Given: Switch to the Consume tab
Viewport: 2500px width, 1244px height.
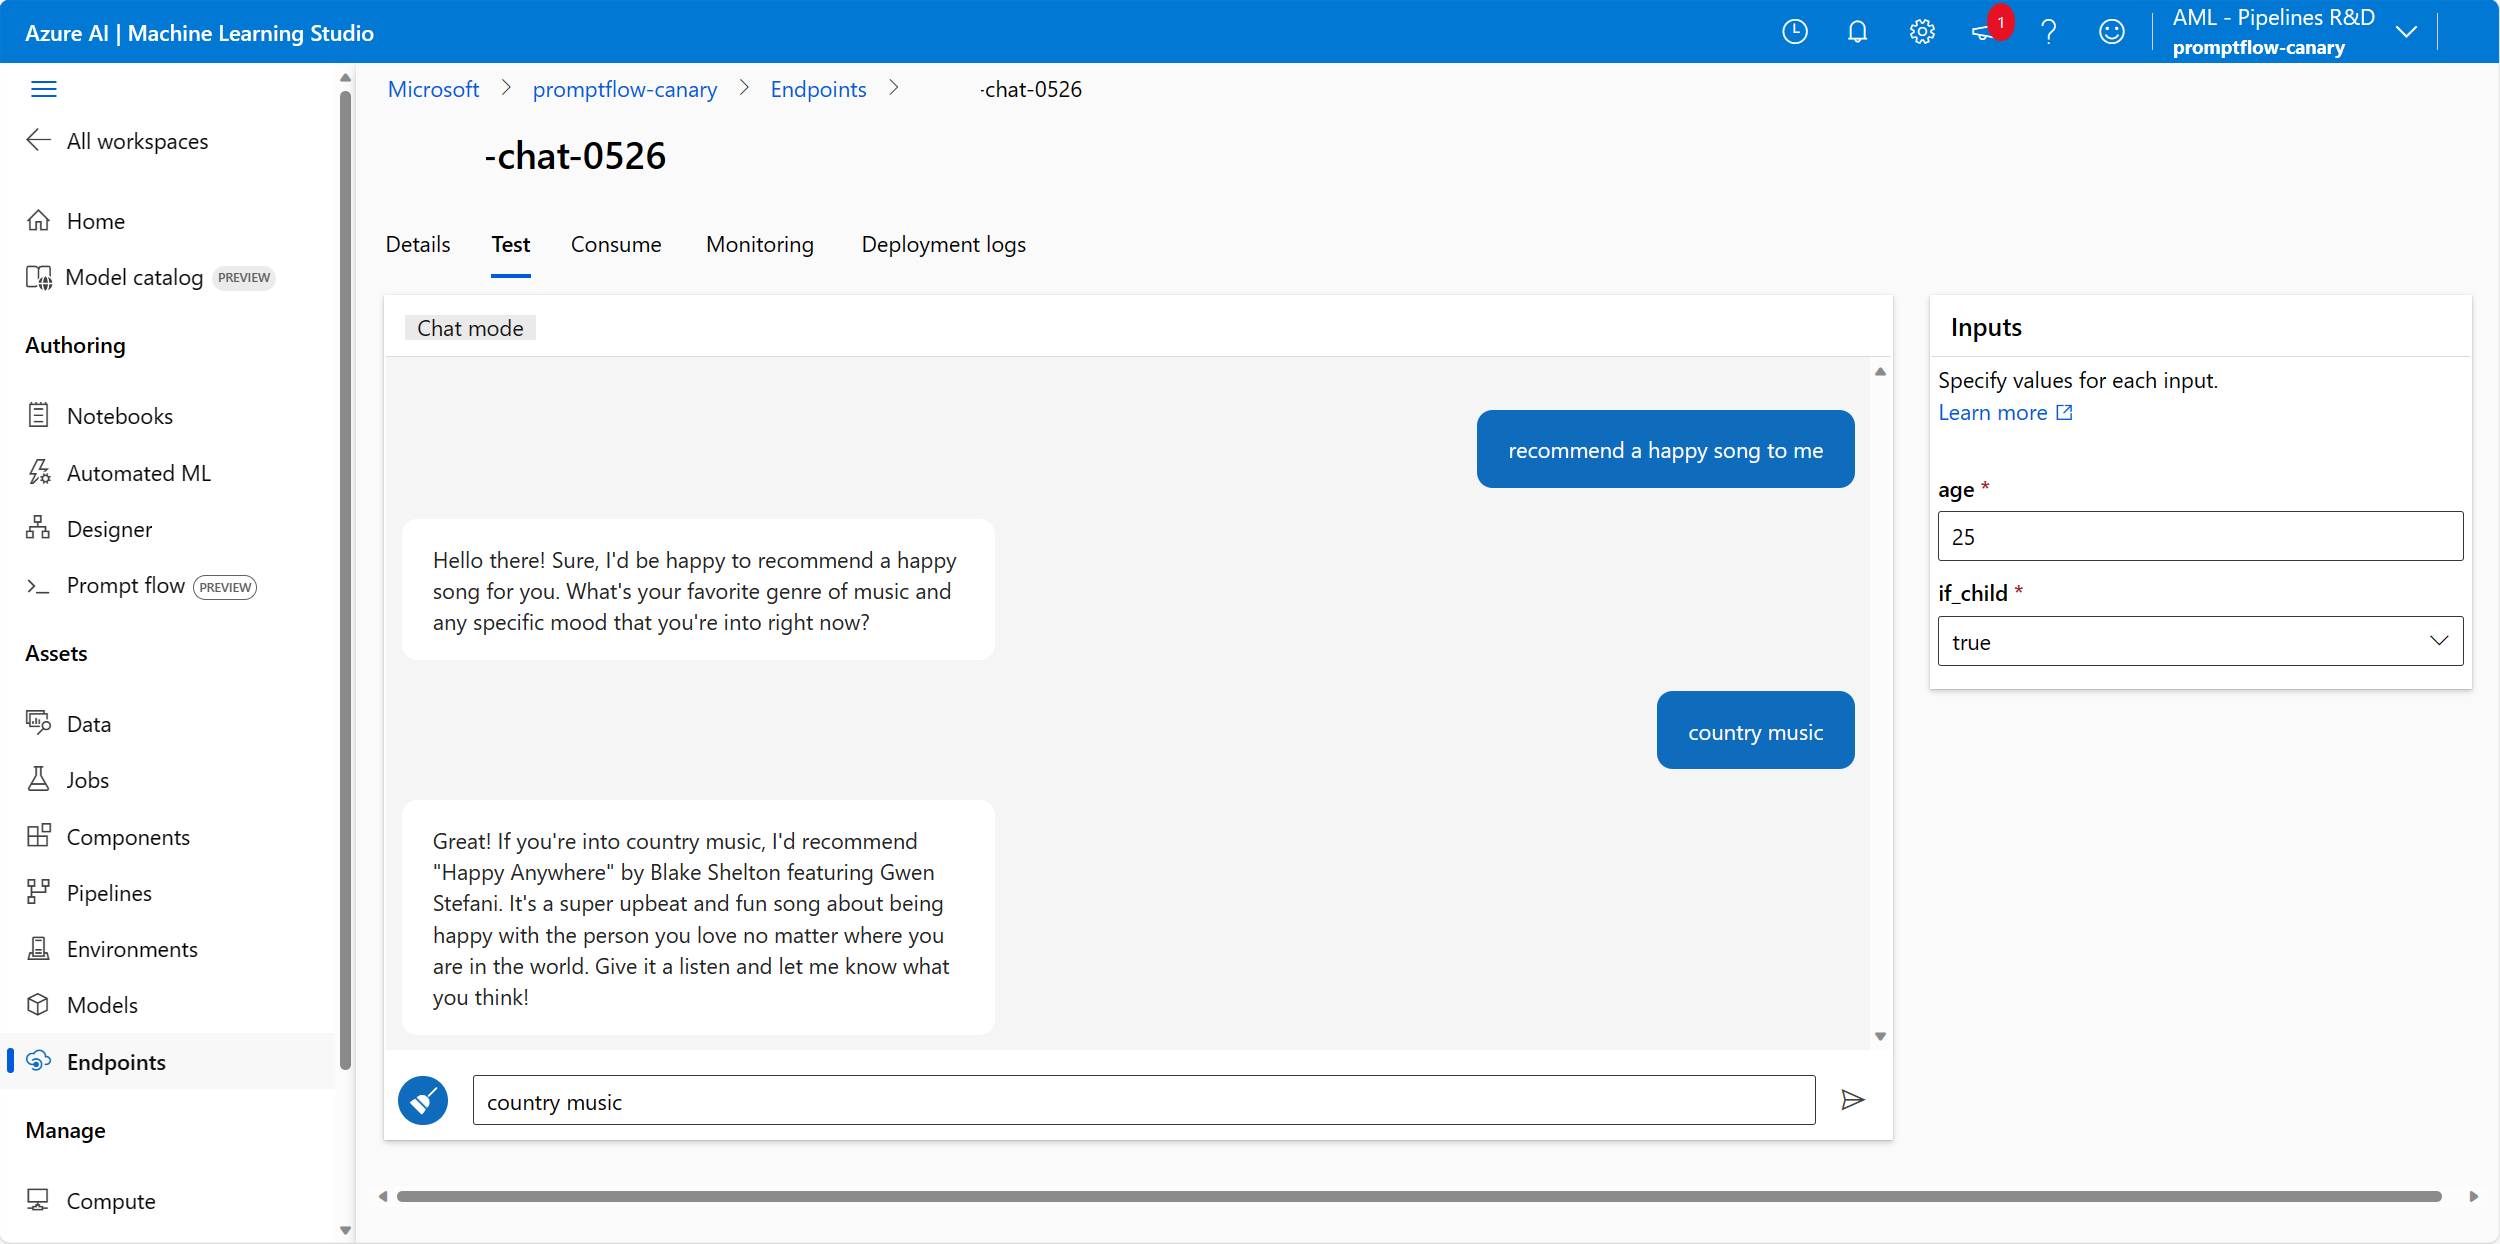Looking at the screenshot, I should [616, 245].
